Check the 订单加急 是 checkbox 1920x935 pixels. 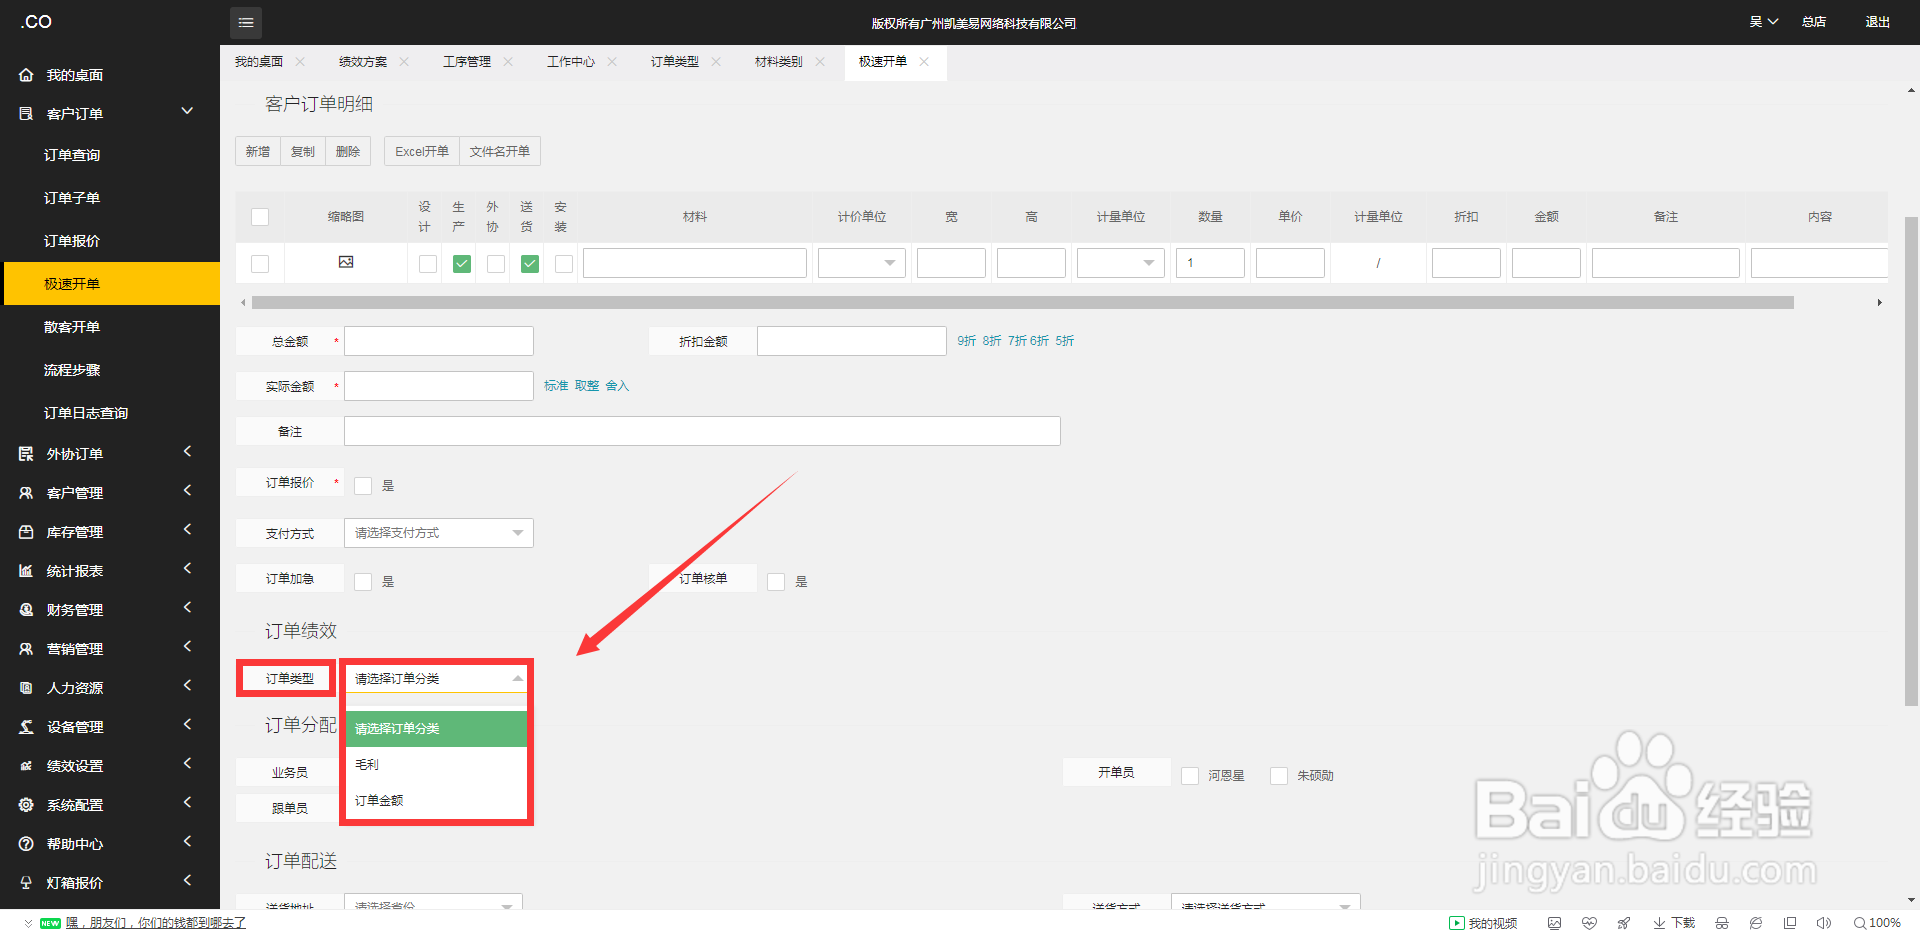pyautogui.click(x=363, y=581)
